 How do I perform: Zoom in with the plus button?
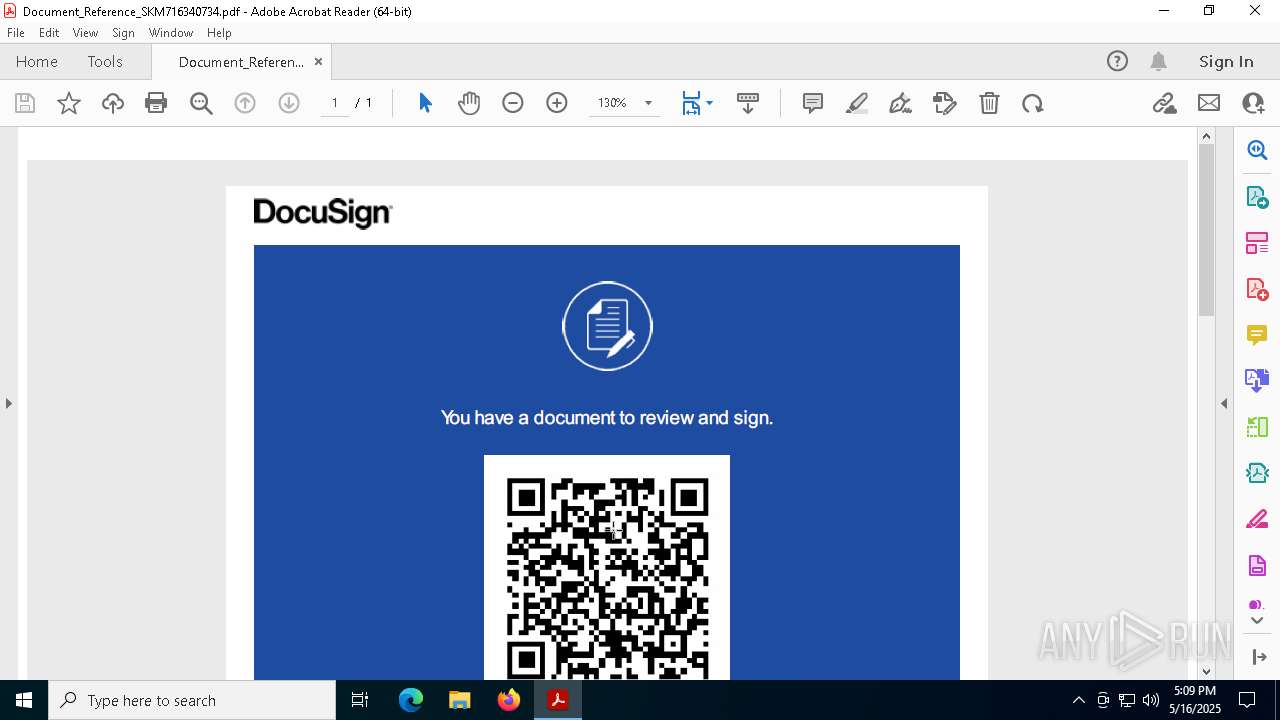tap(557, 103)
